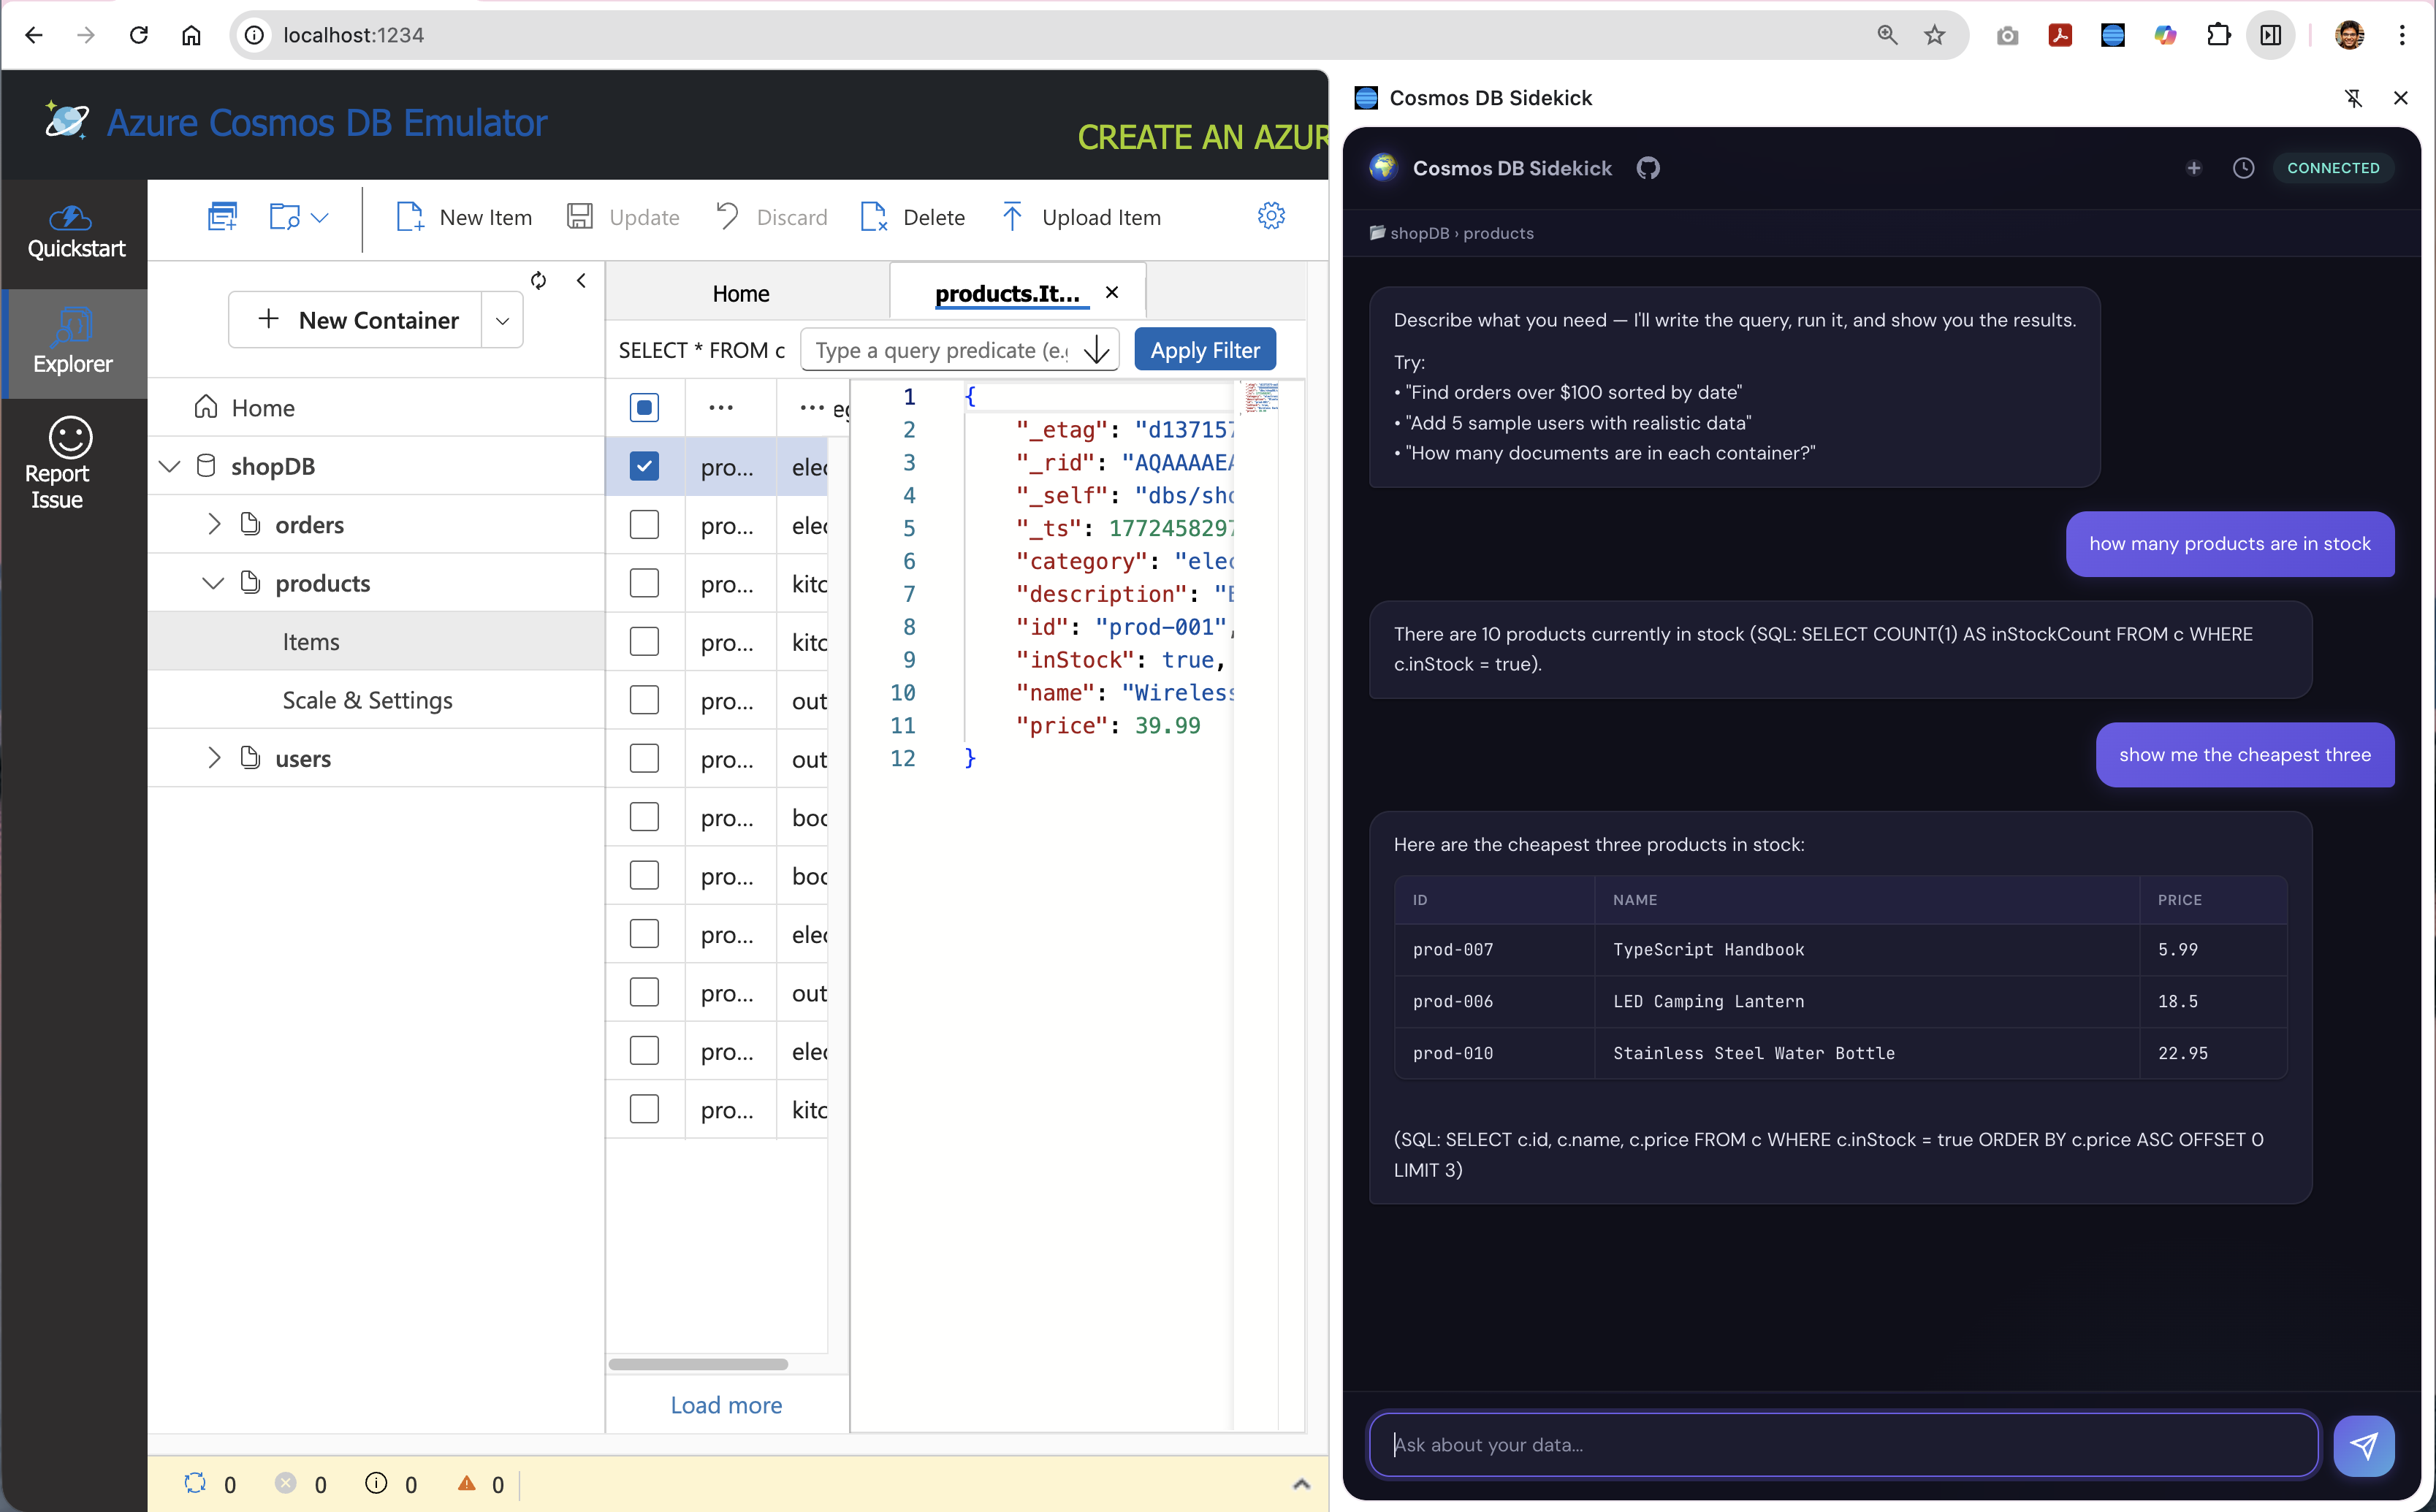Select the Quickstart sidebar item
This screenshot has width=2436, height=1512.
point(75,232)
